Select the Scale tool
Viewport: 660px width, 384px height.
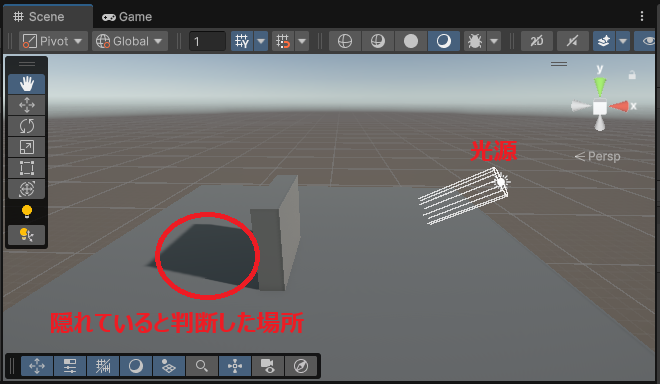[27, 147]
